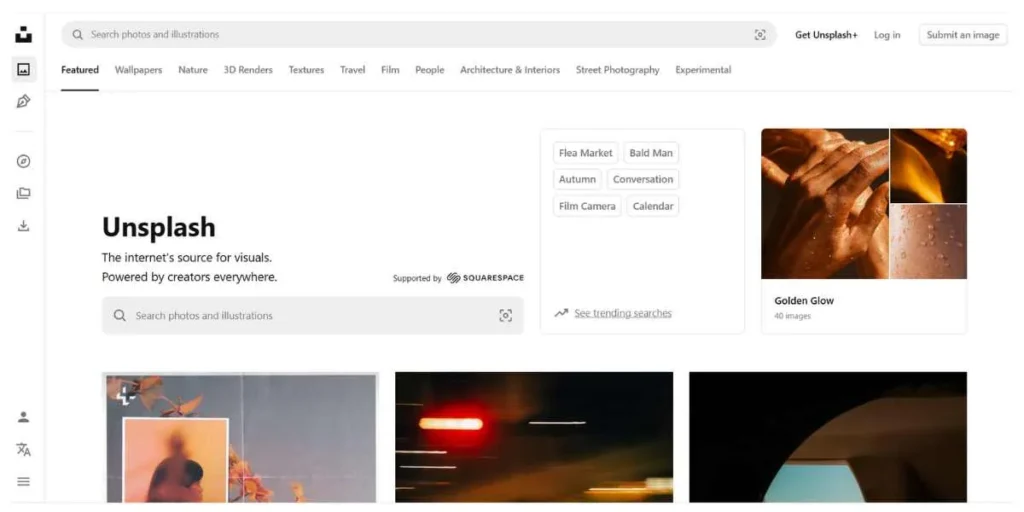Open the orange portrait collage photo
This screenshot has width=1024, height=512.
[240, 438]
